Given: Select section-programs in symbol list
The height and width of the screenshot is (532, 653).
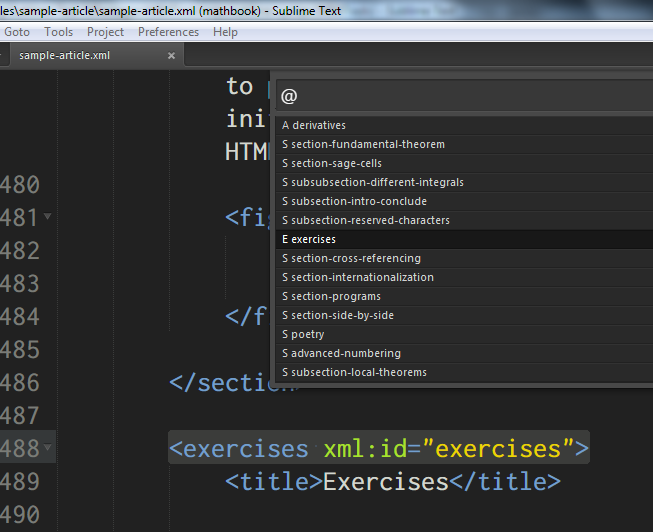Looking at the screenshot, I should 464,296.
